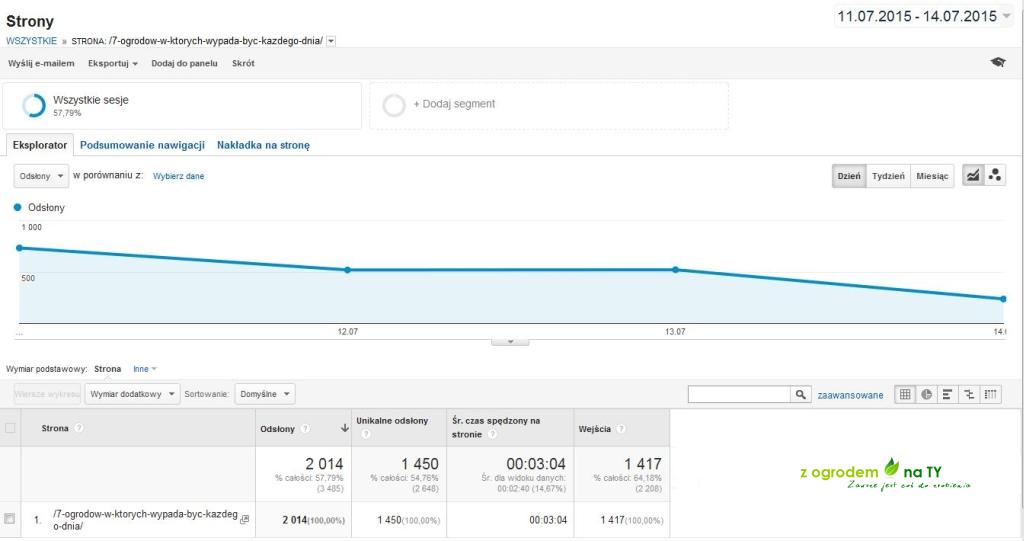The height and width of the screenshot is (541, 1024).
Task: Click the zaawansowane filter link
Action: [850, 395]
